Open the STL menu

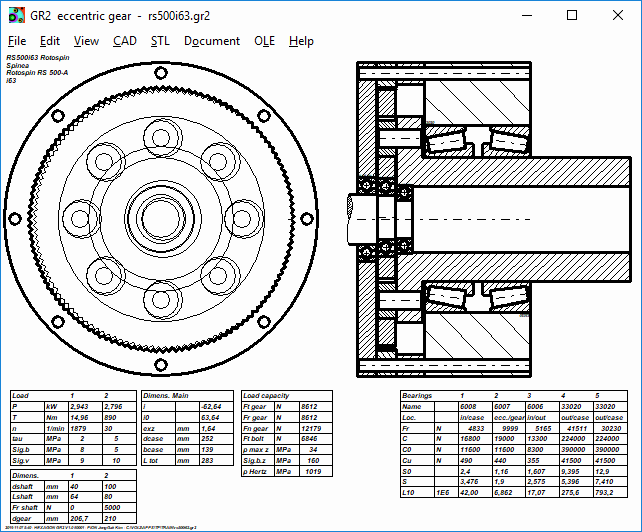[x=160, y=41]
